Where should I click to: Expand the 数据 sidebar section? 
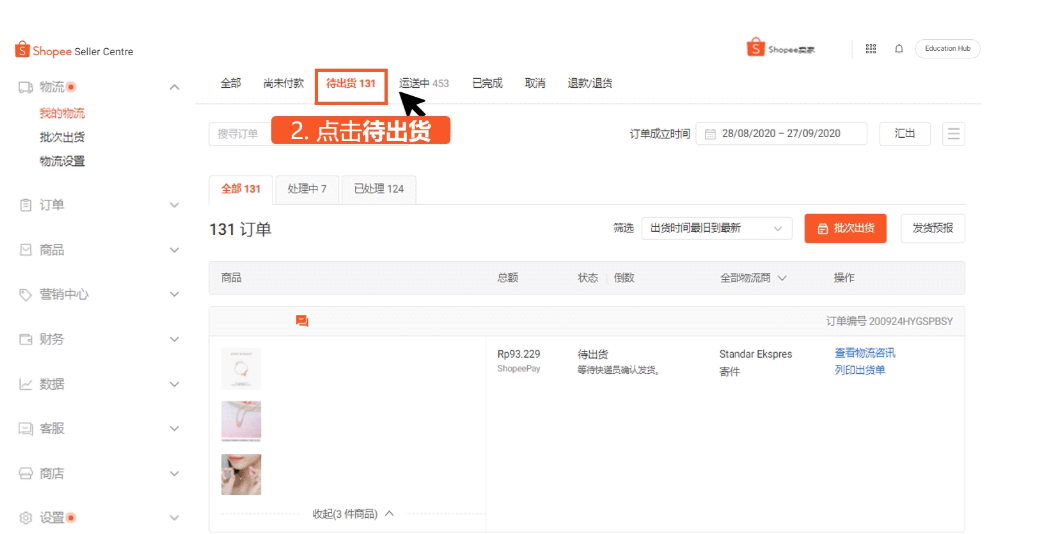click(x=175, y=384)
